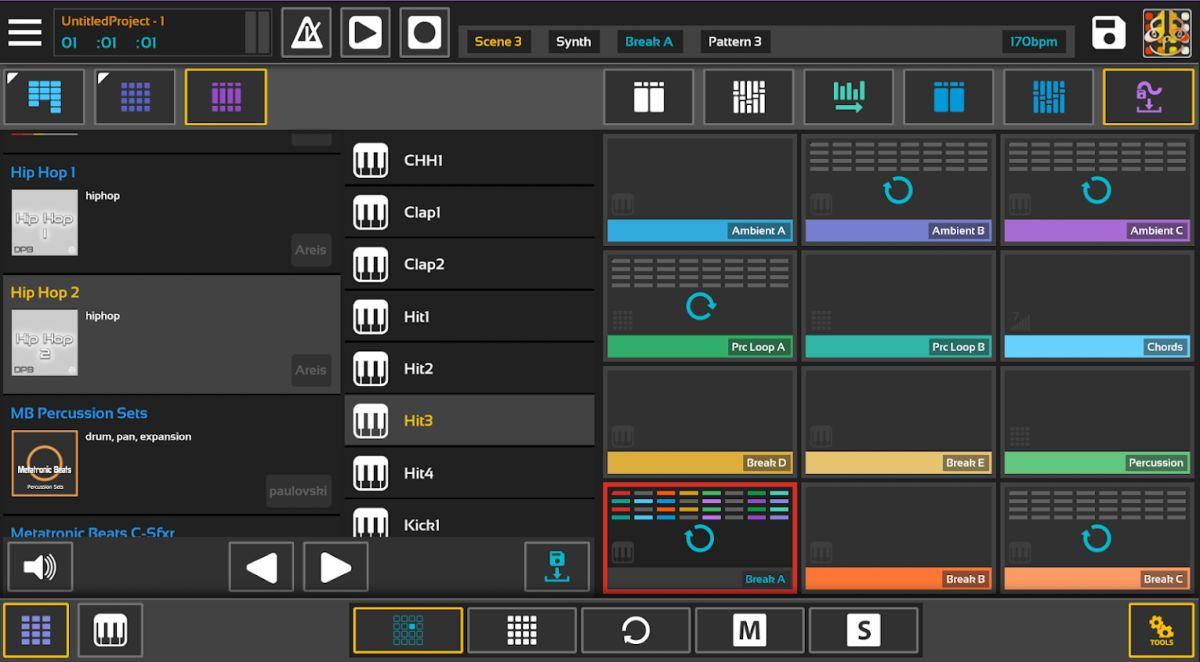Toggle Solo mode with S button
1200x662 pixels.
coord(863,630)
